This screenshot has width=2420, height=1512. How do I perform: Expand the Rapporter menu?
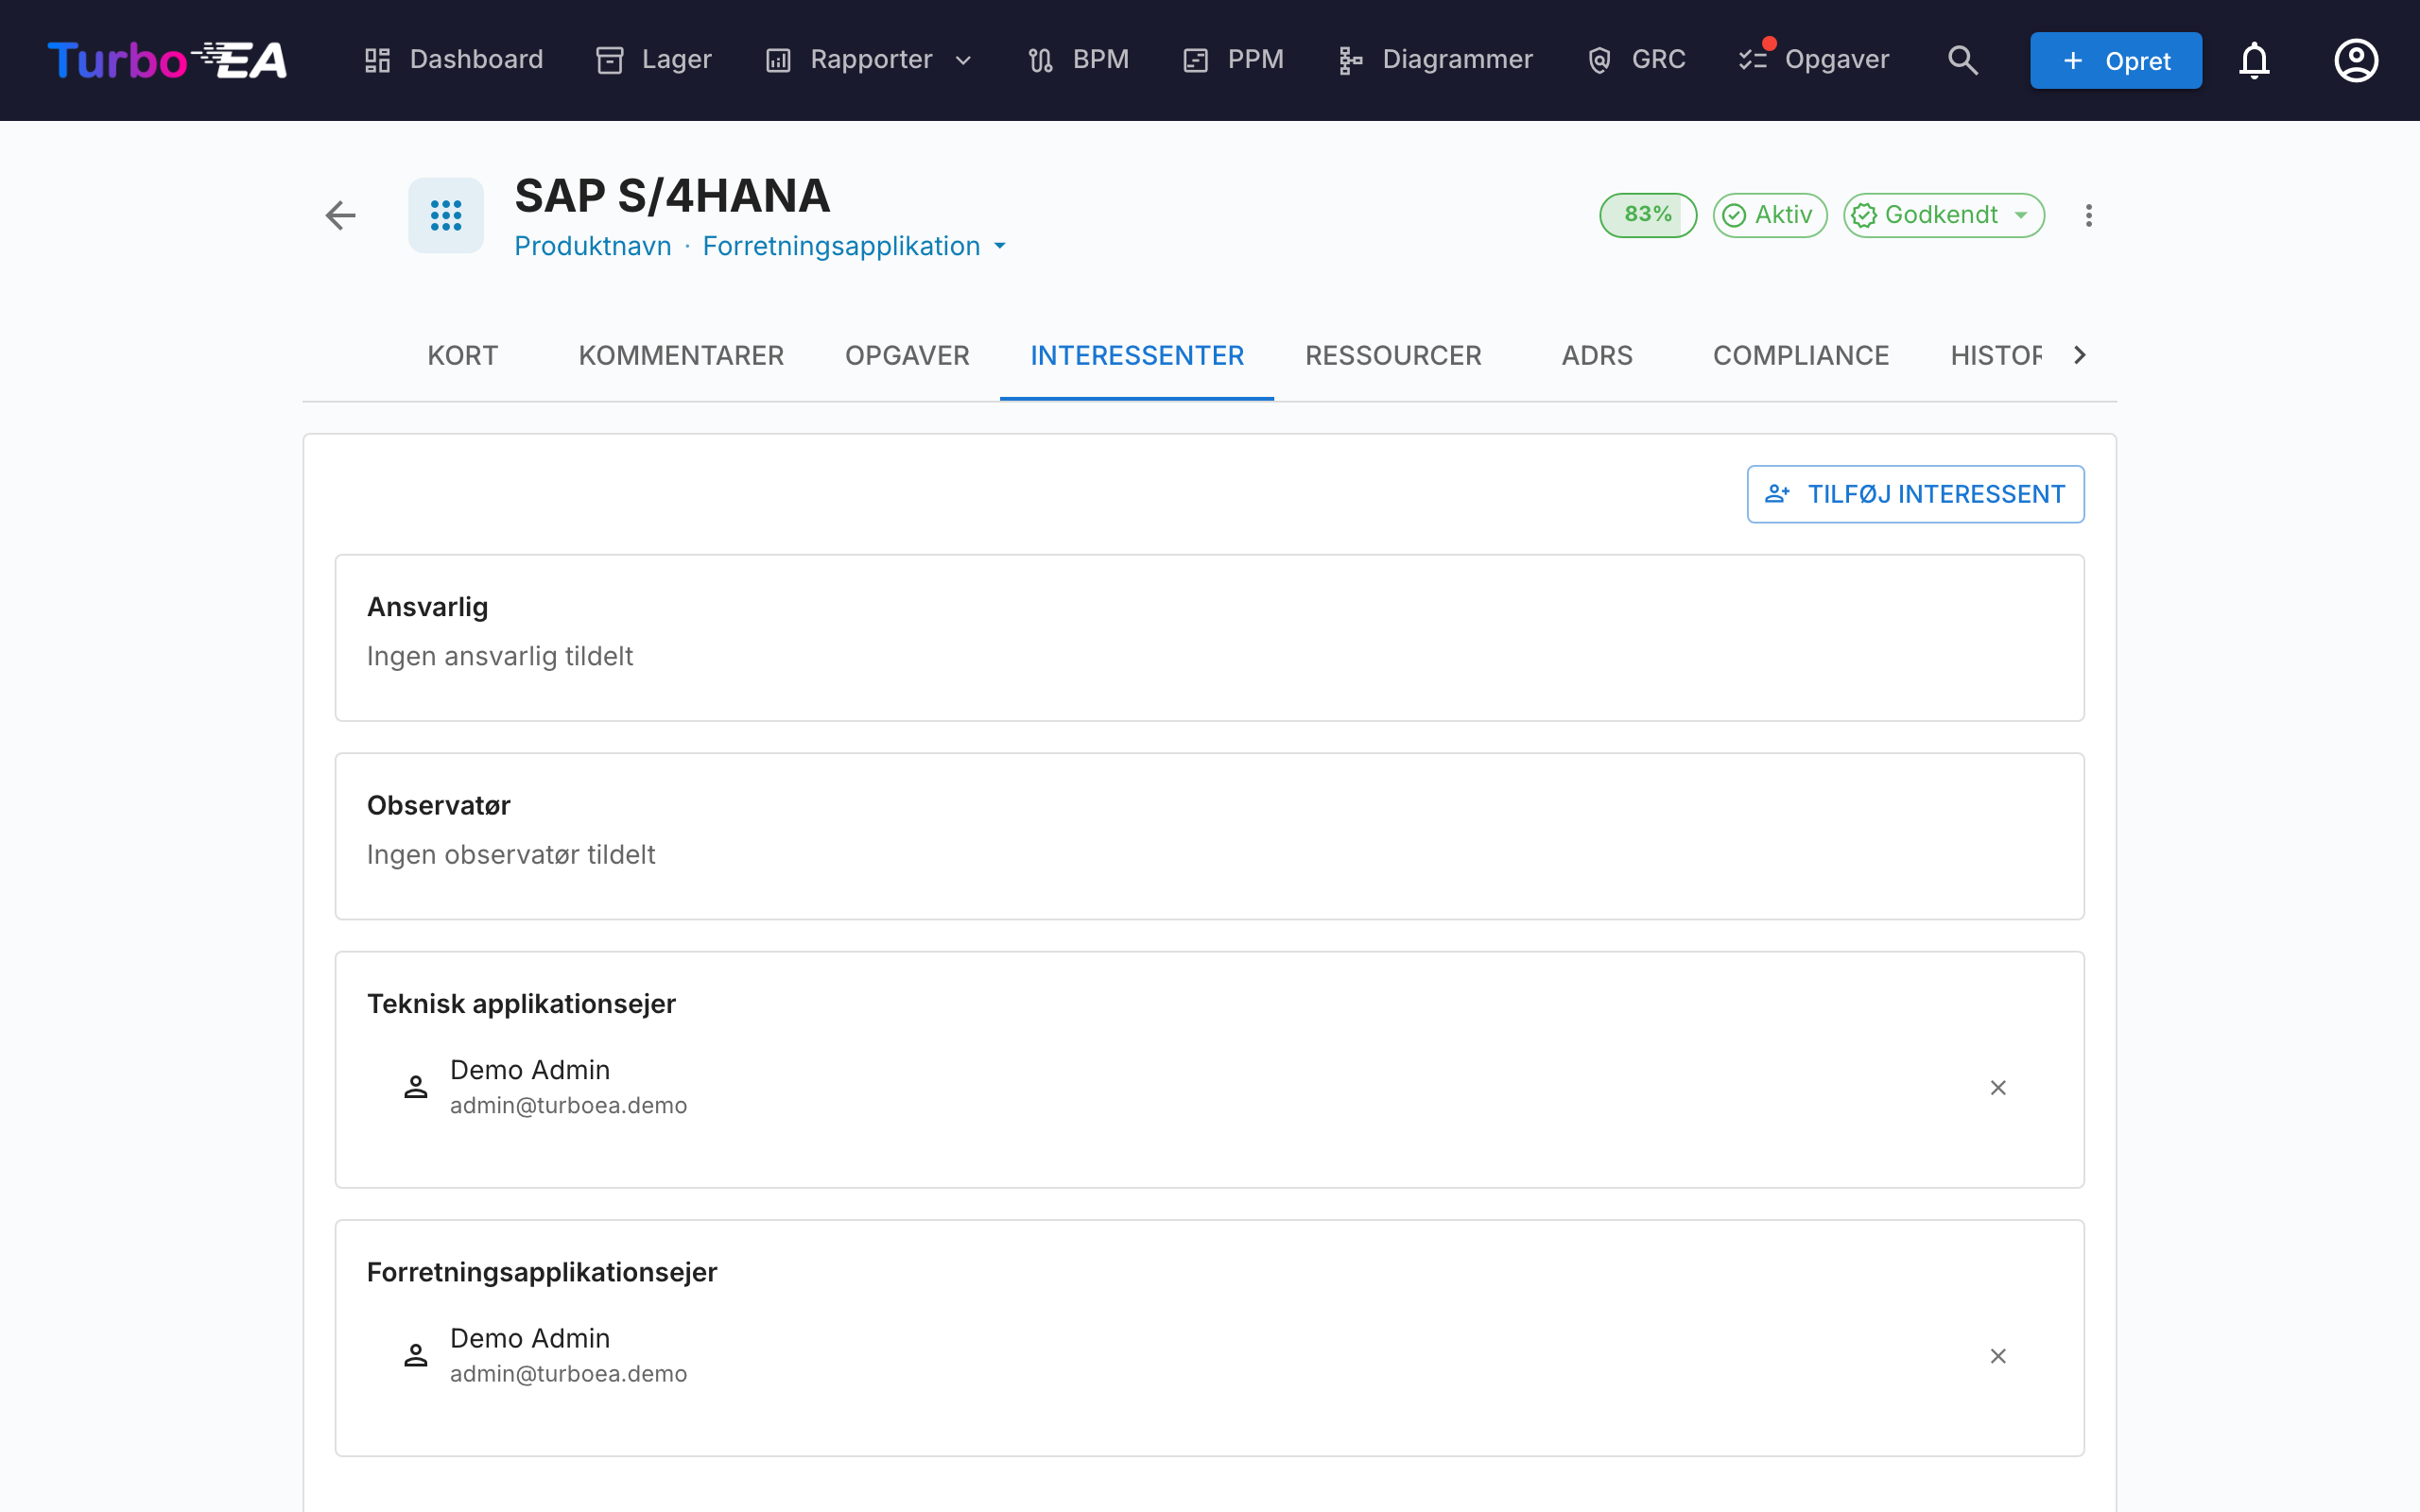pyautogui.click(x=869, y=60)
